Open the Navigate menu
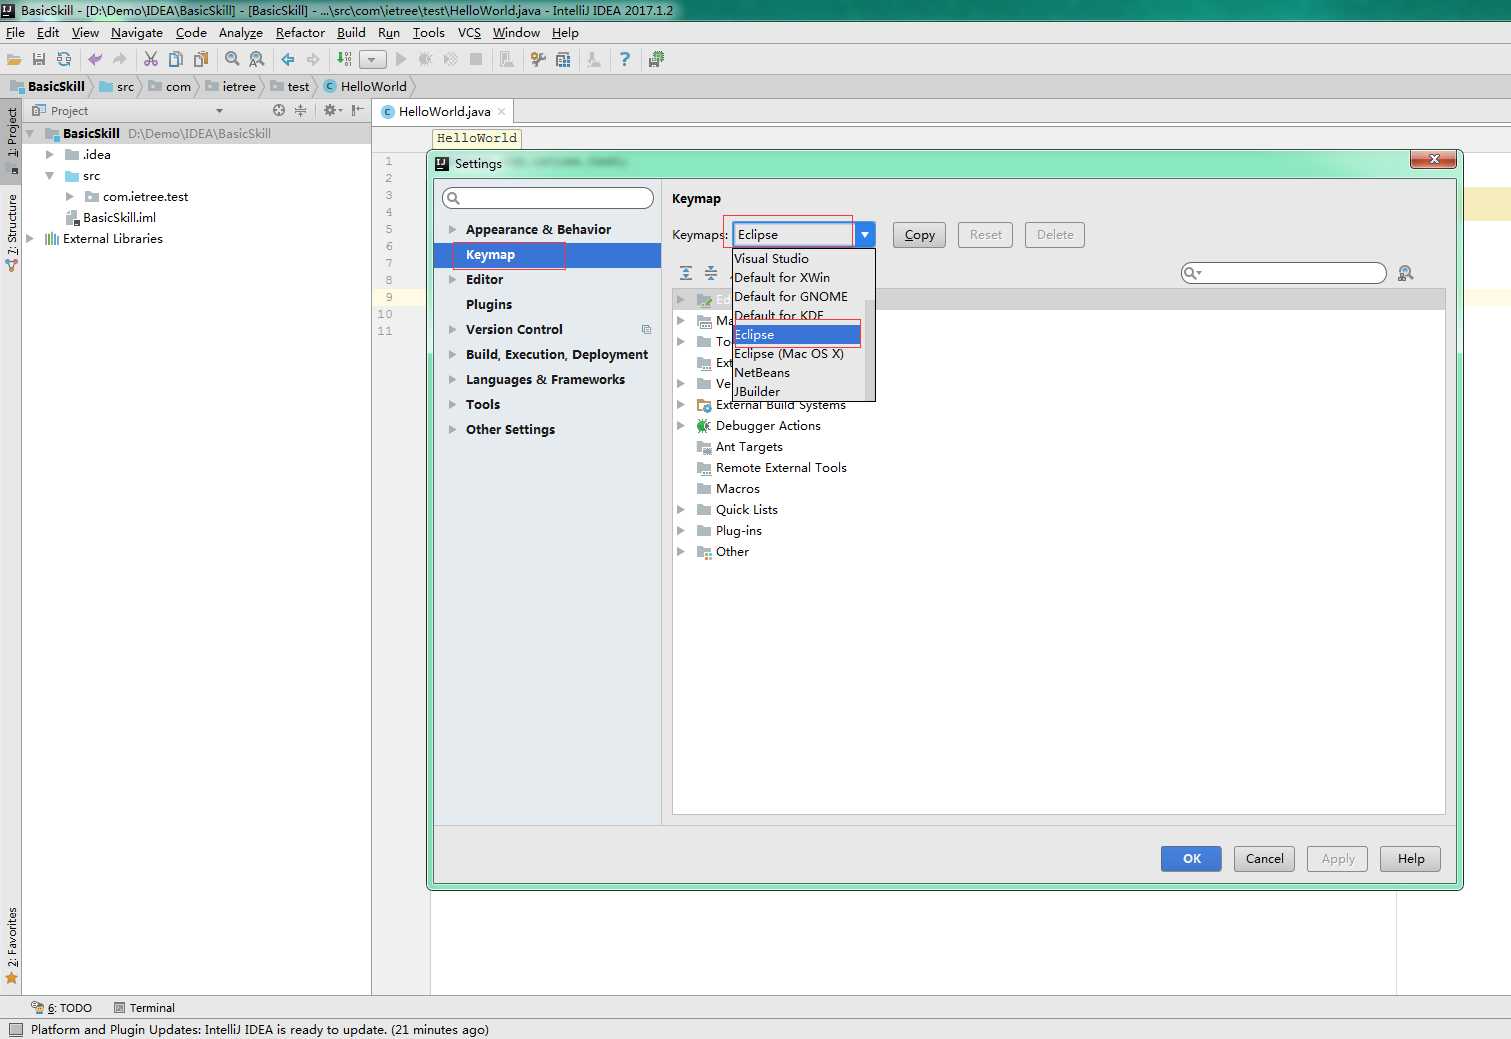The height and width of the screenshot is (1039, 1511). coord(137,33)
